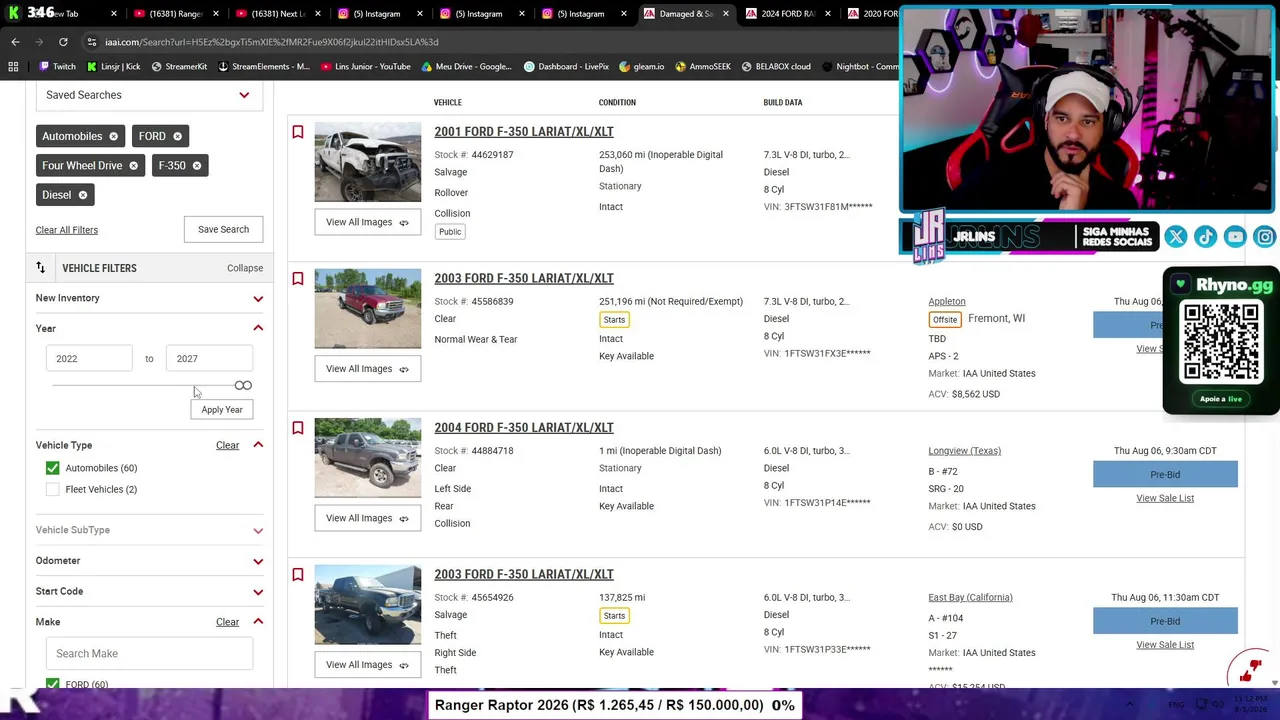
Task: Open the BELABOX cloud bookmark
Action: pyautogui.click(x=775, y=67)
